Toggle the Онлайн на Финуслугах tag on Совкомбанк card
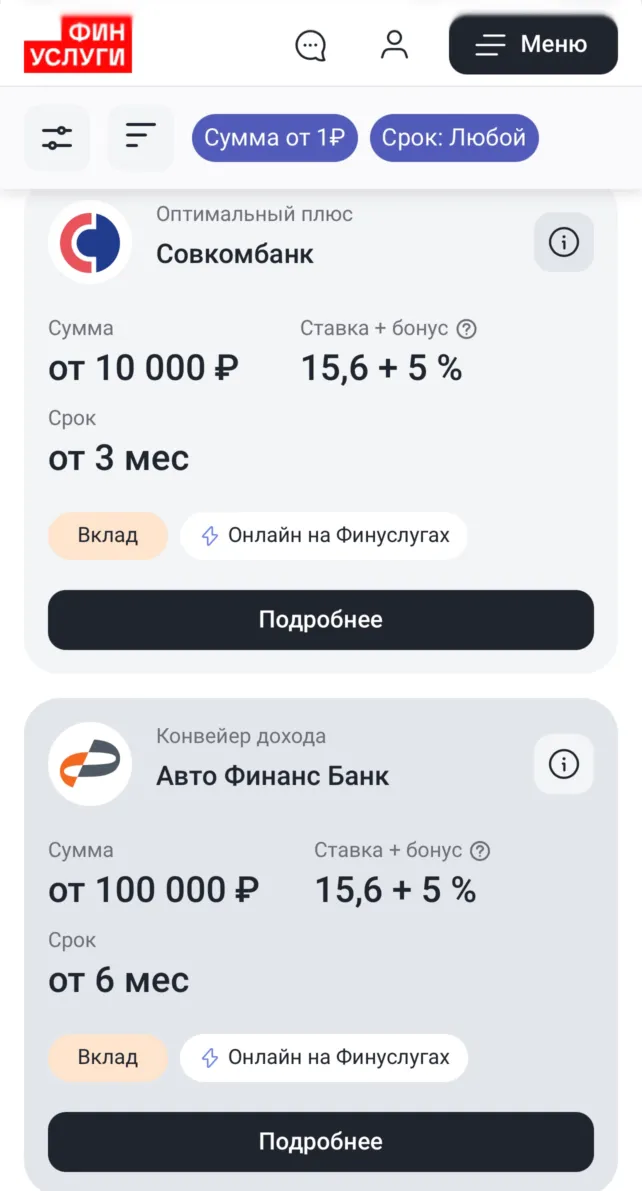 click(x=322, y=536)
